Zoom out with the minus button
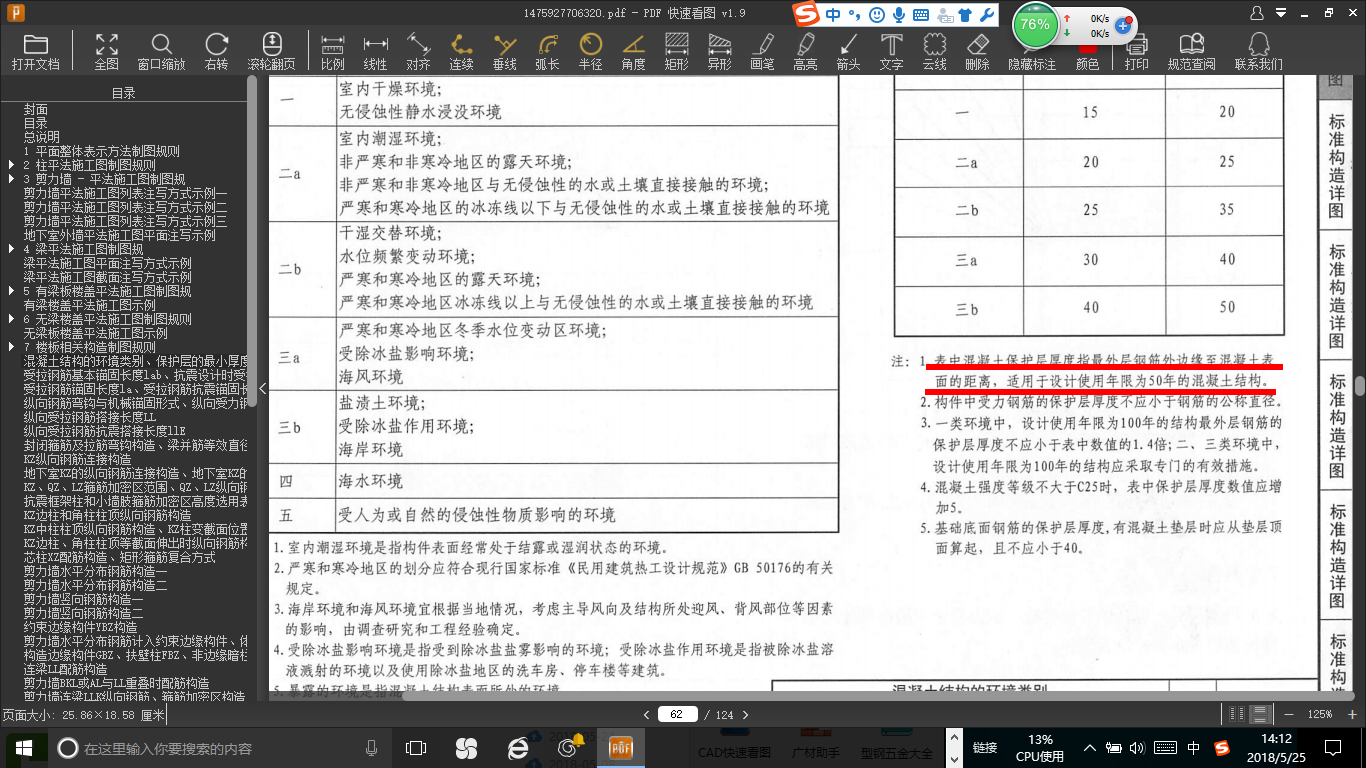This screenshot has width=1366, height=768. click(x=1288, y=715)
